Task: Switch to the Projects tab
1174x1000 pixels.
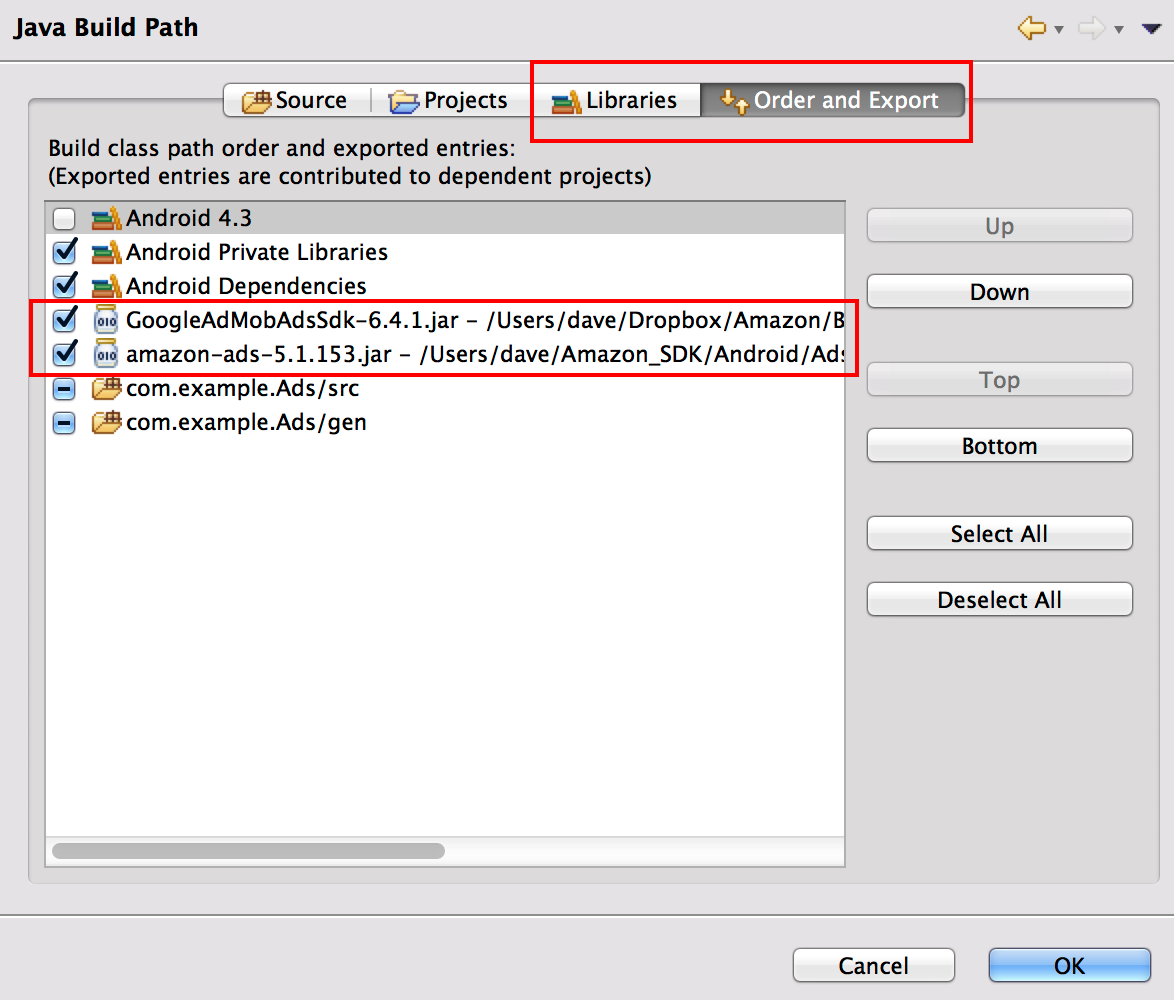Action: [x=449, y=100]
